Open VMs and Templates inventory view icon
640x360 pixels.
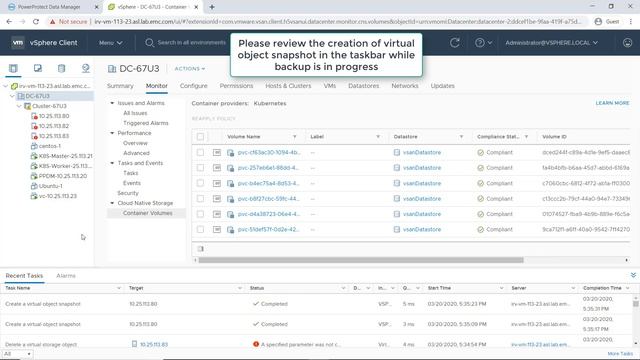click(38, 68)
